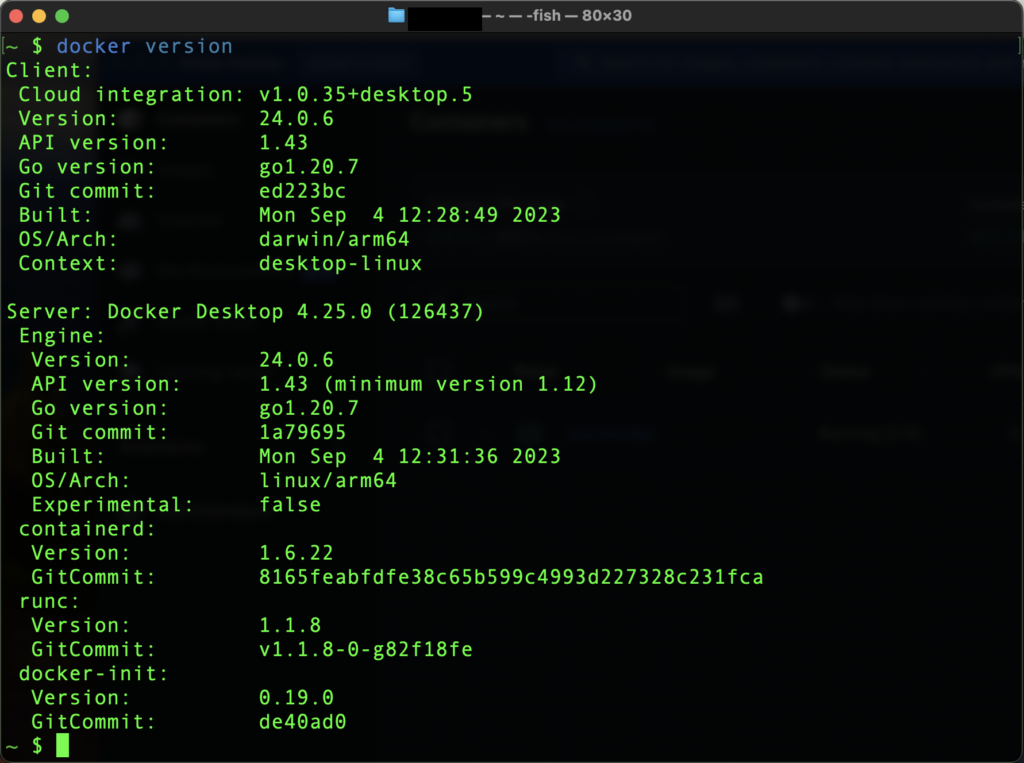
Task: Click the typed "docker version" command
Action: click(x=144, y=46)
